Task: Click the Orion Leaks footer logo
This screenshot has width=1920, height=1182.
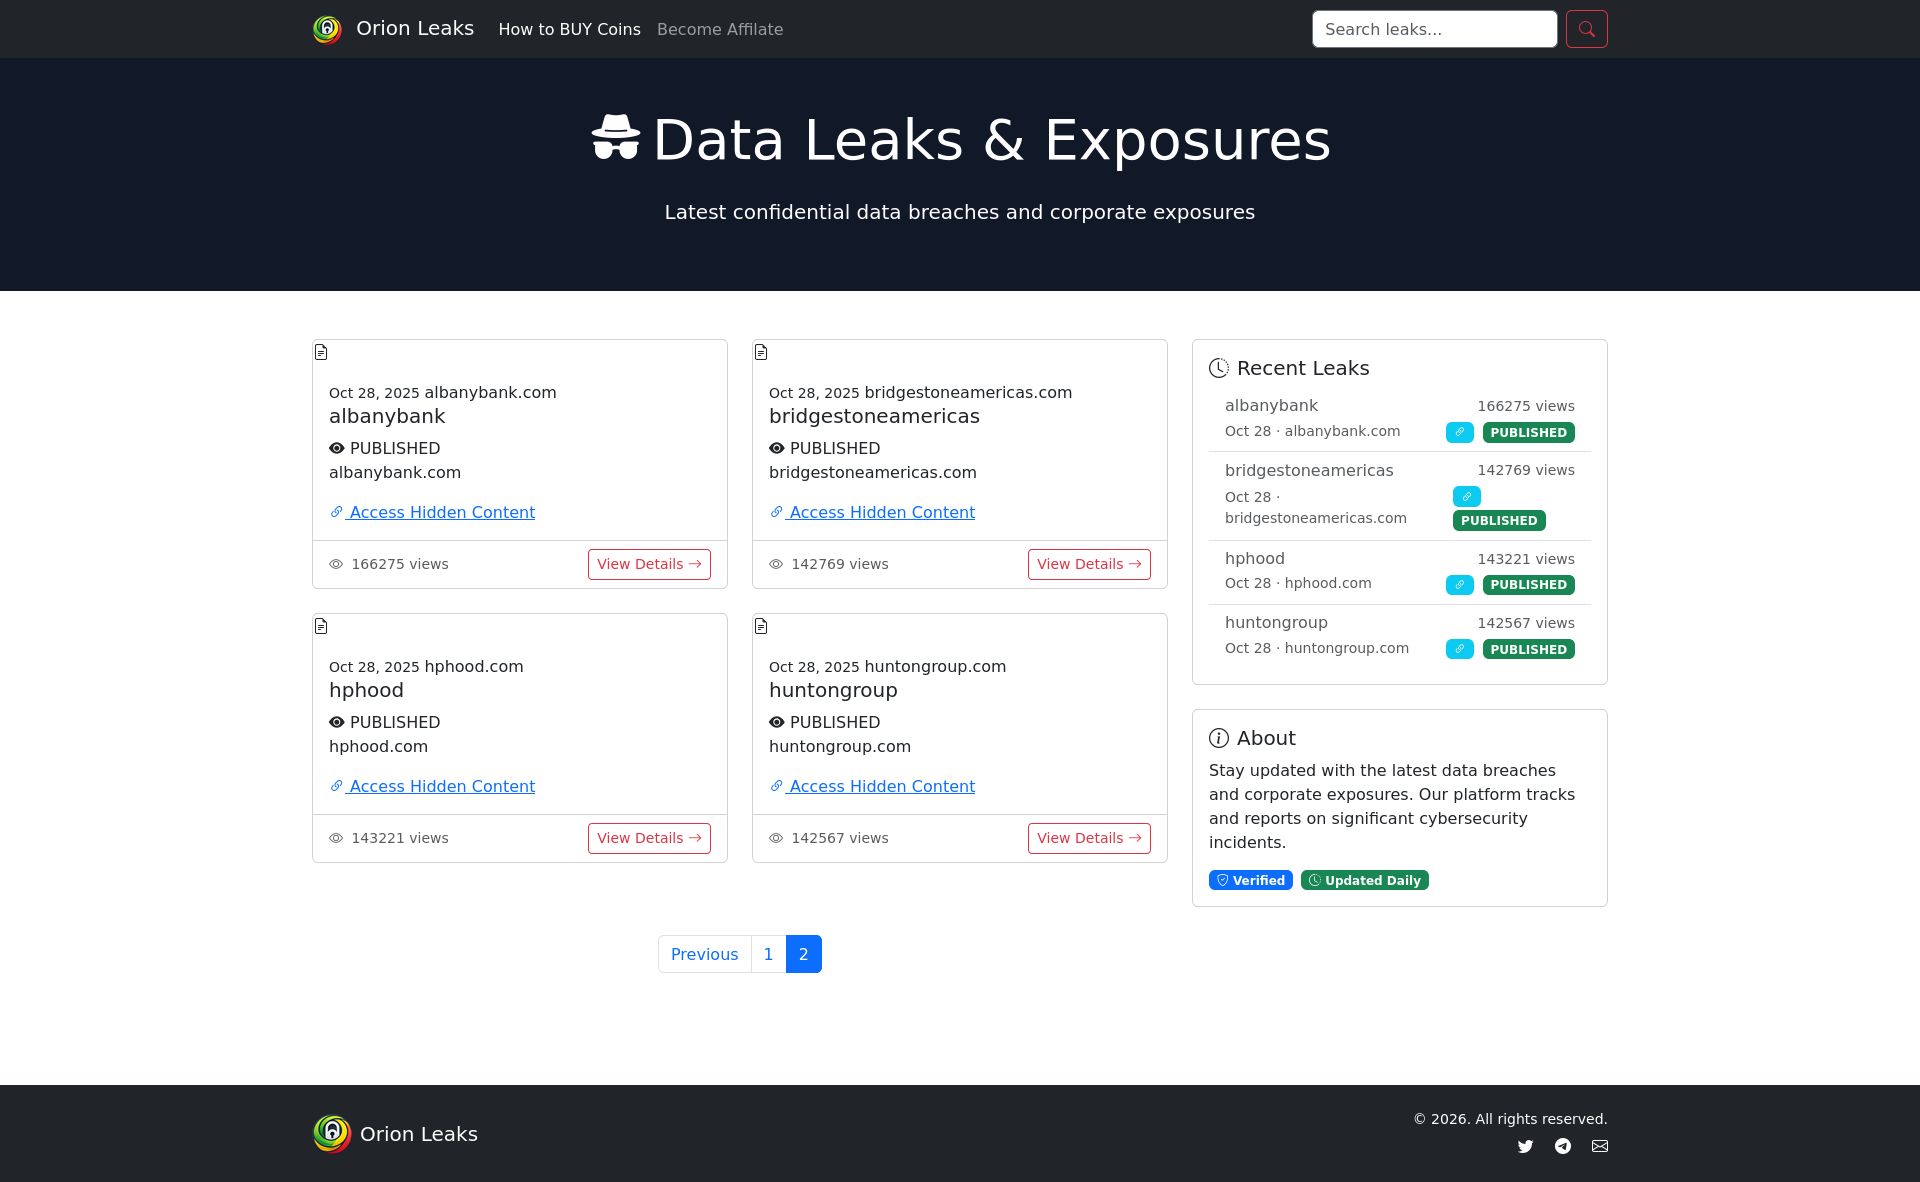Action: click(332, 1134)
